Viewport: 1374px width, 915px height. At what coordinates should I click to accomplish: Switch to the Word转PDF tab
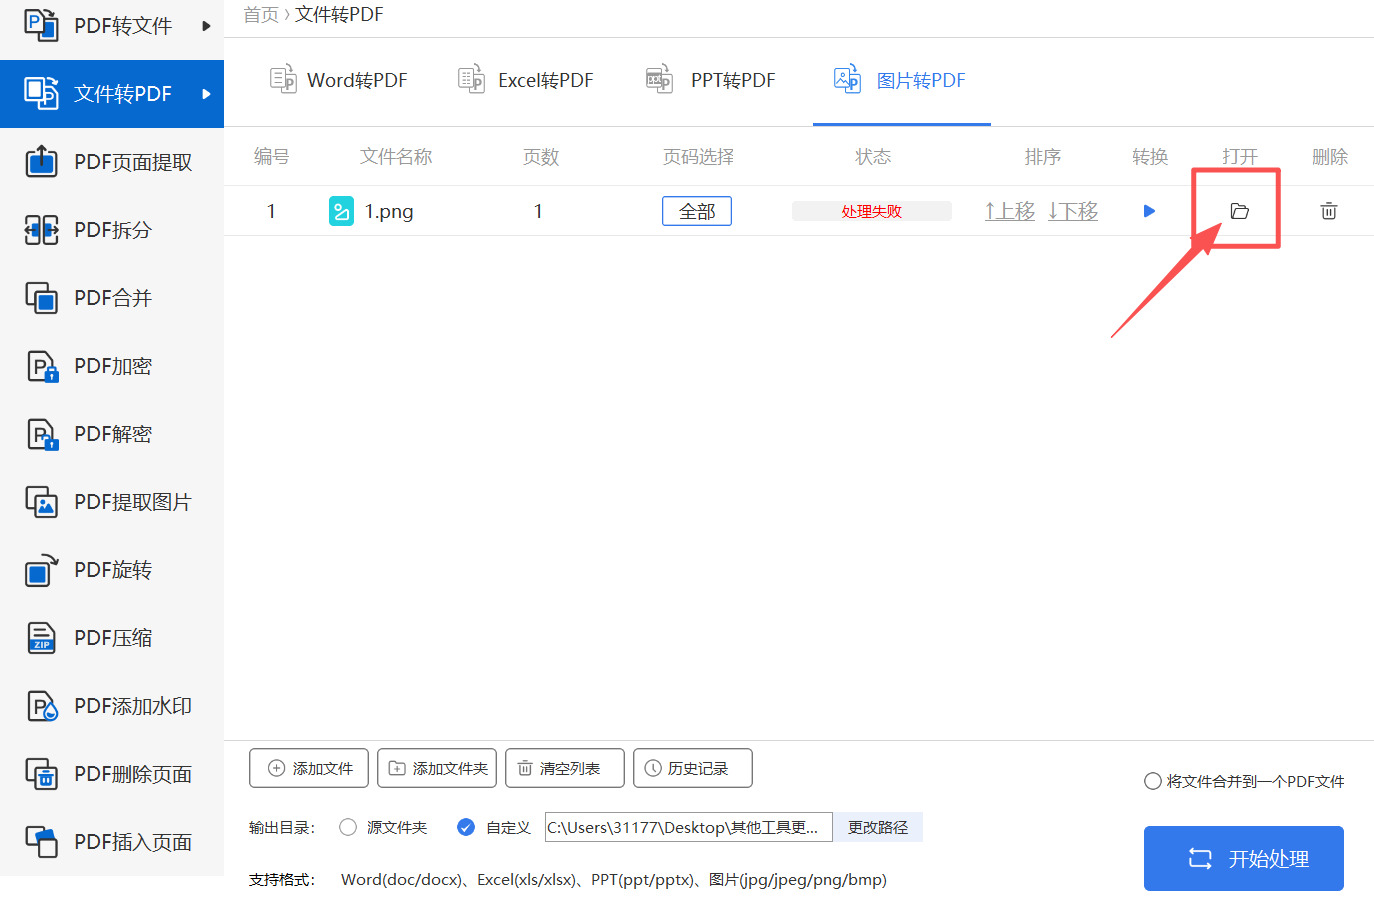click(339, 80)
